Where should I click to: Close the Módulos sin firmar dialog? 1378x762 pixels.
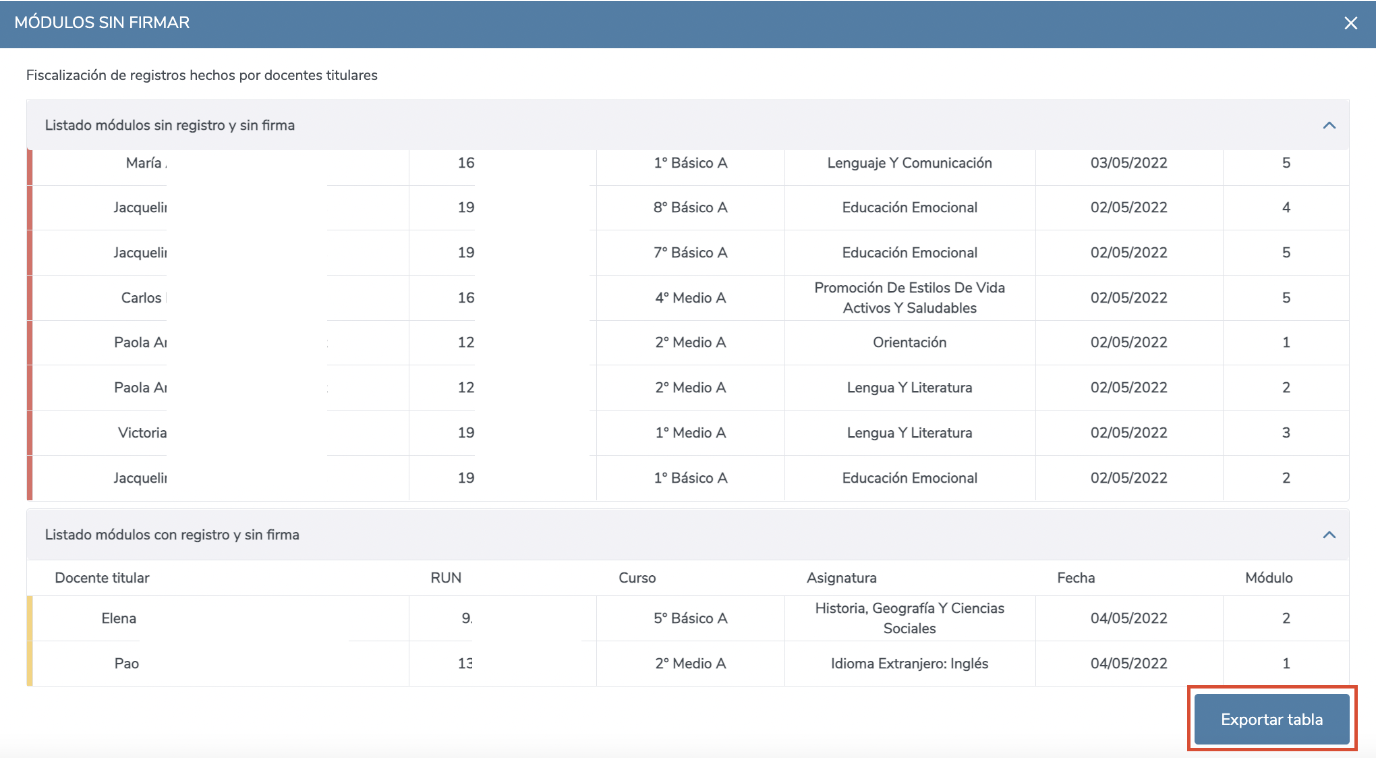click(1351, 23)
